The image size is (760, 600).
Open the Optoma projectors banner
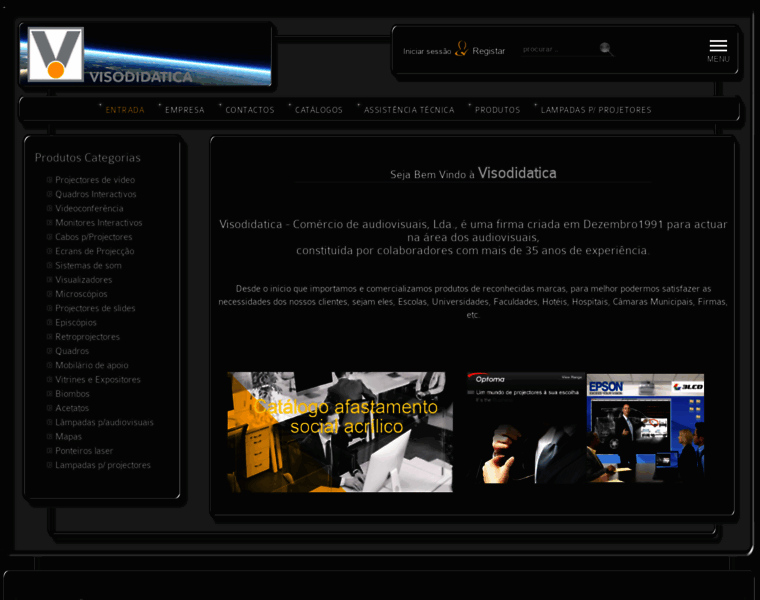[526, 427]
